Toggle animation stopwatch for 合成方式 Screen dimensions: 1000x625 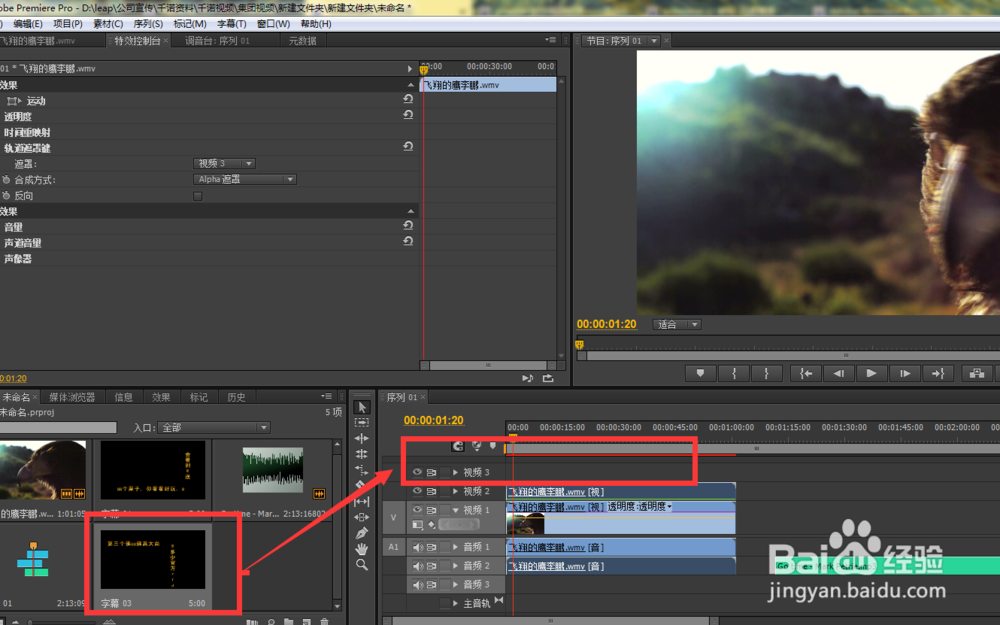6,180
